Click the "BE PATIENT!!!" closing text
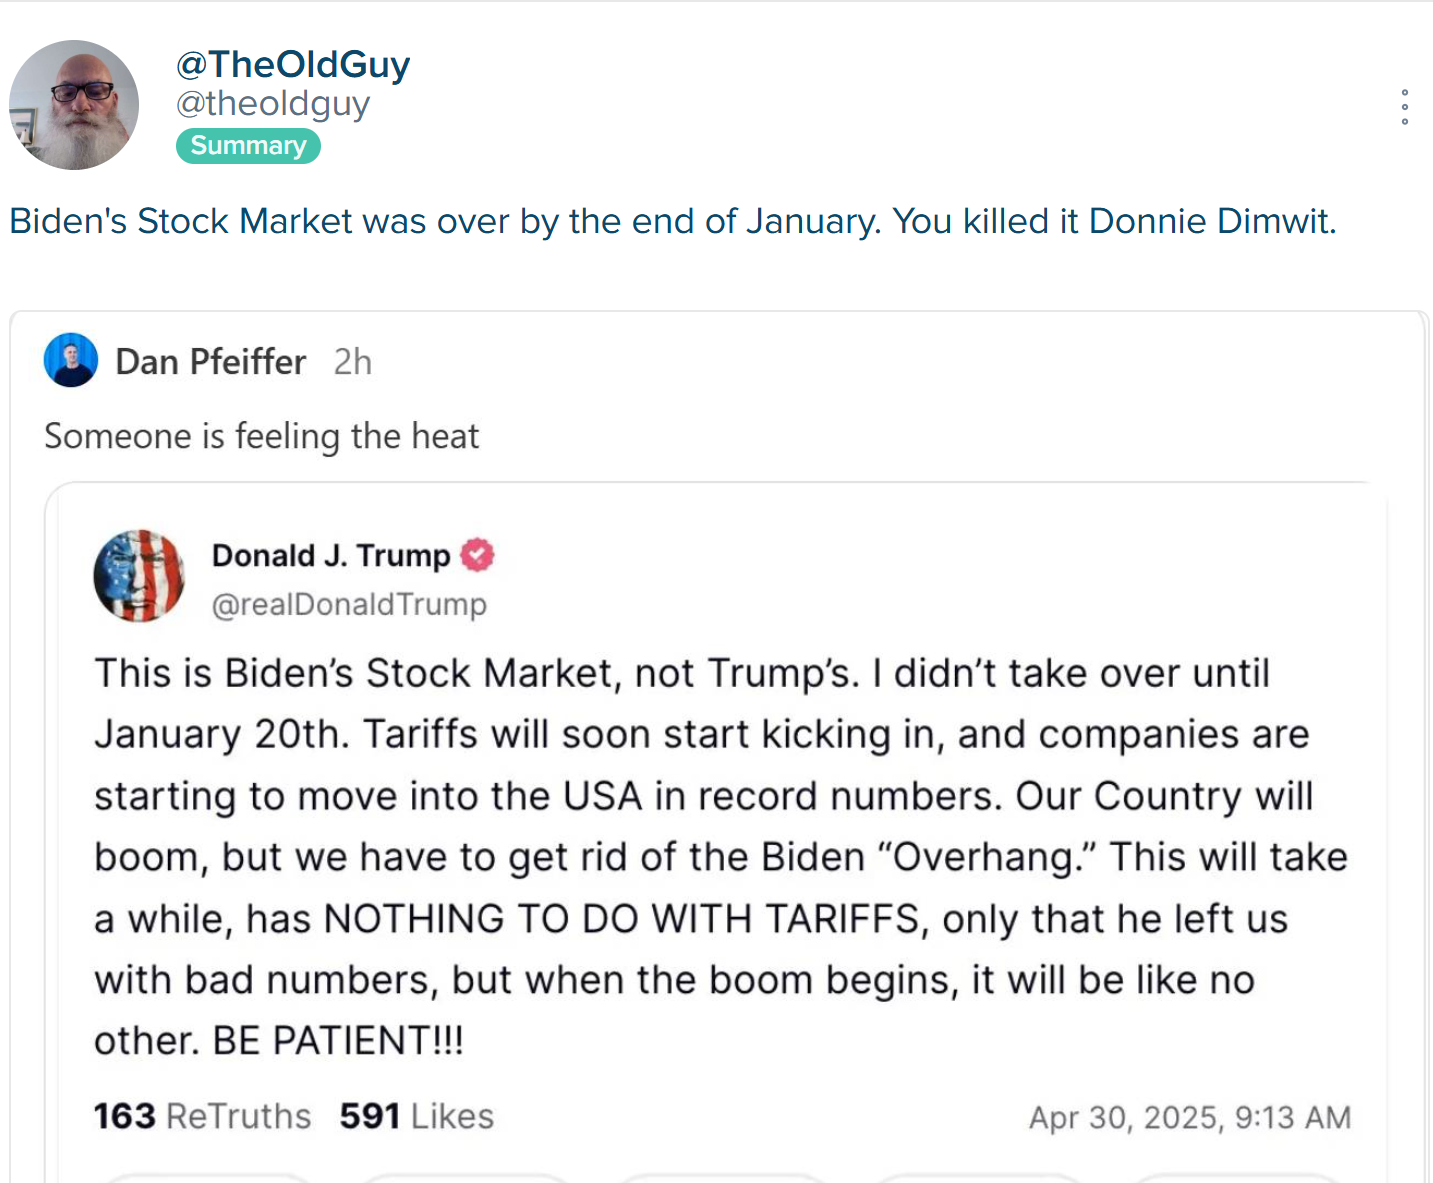Image resolution: width=1433 pixels, height=1183 pixels. point(338,1041)
